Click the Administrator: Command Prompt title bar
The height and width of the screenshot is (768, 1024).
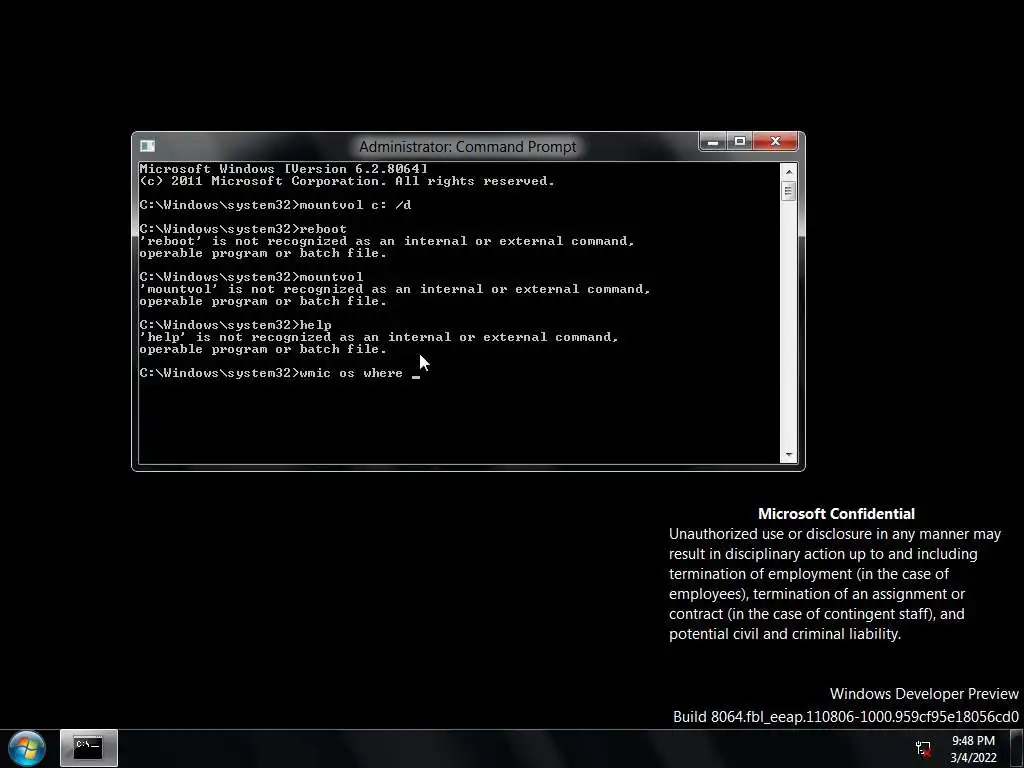[x=468, y=146]
